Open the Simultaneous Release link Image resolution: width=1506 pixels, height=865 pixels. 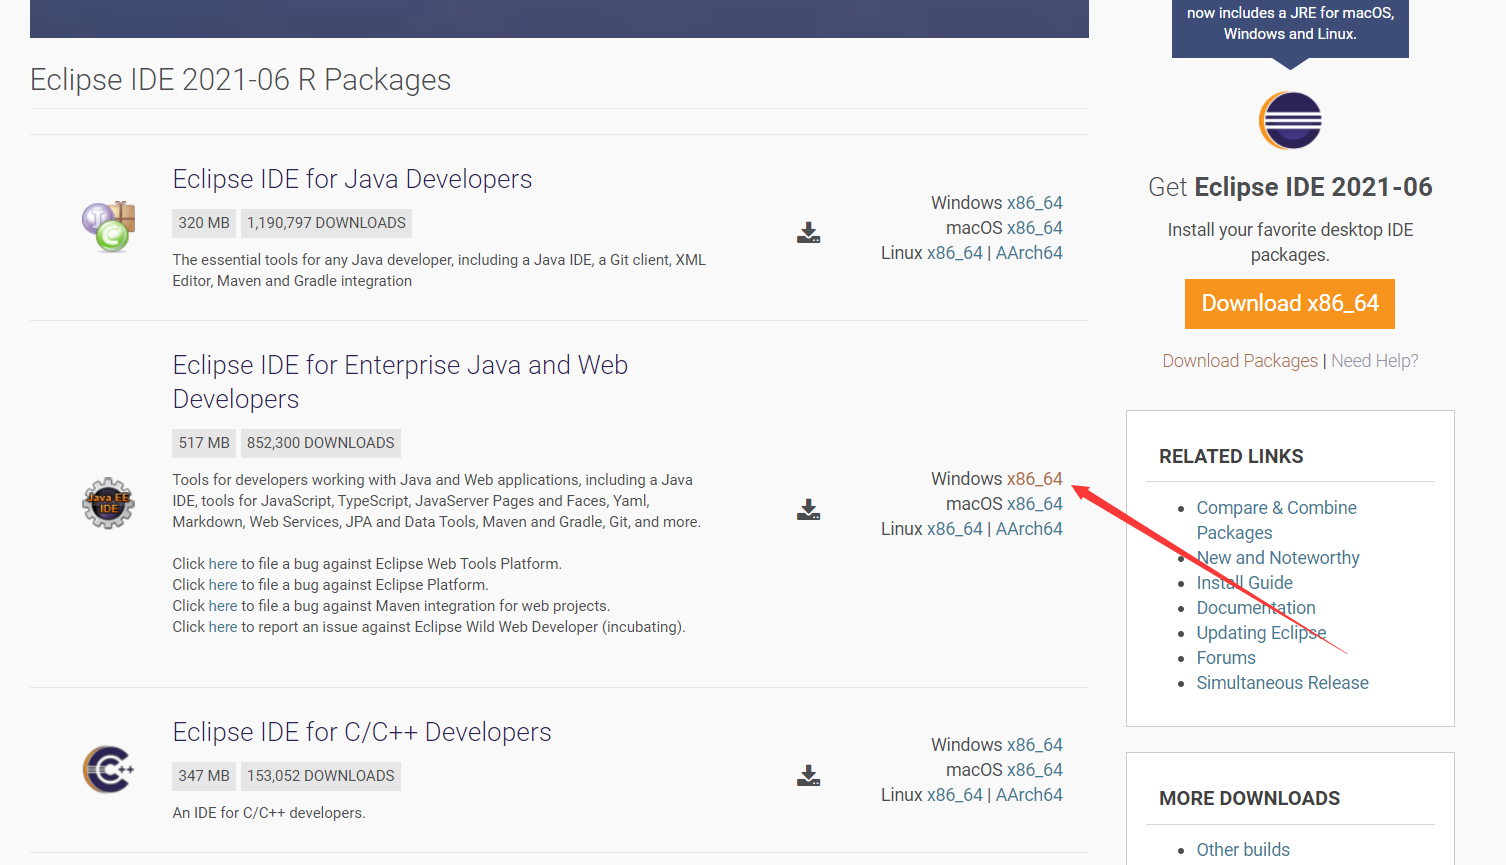1282,683
